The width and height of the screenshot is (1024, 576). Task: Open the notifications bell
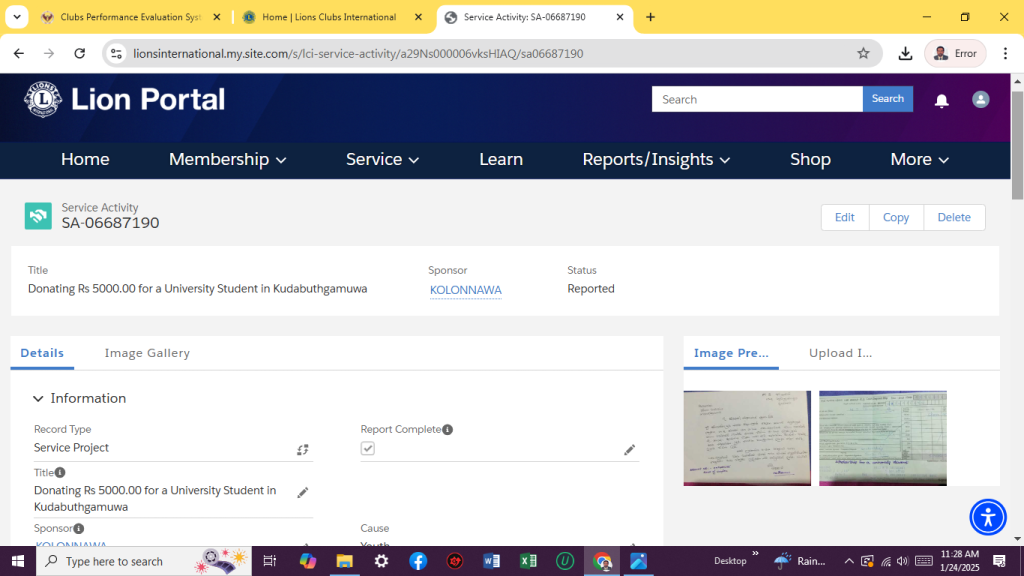[941, 100]
